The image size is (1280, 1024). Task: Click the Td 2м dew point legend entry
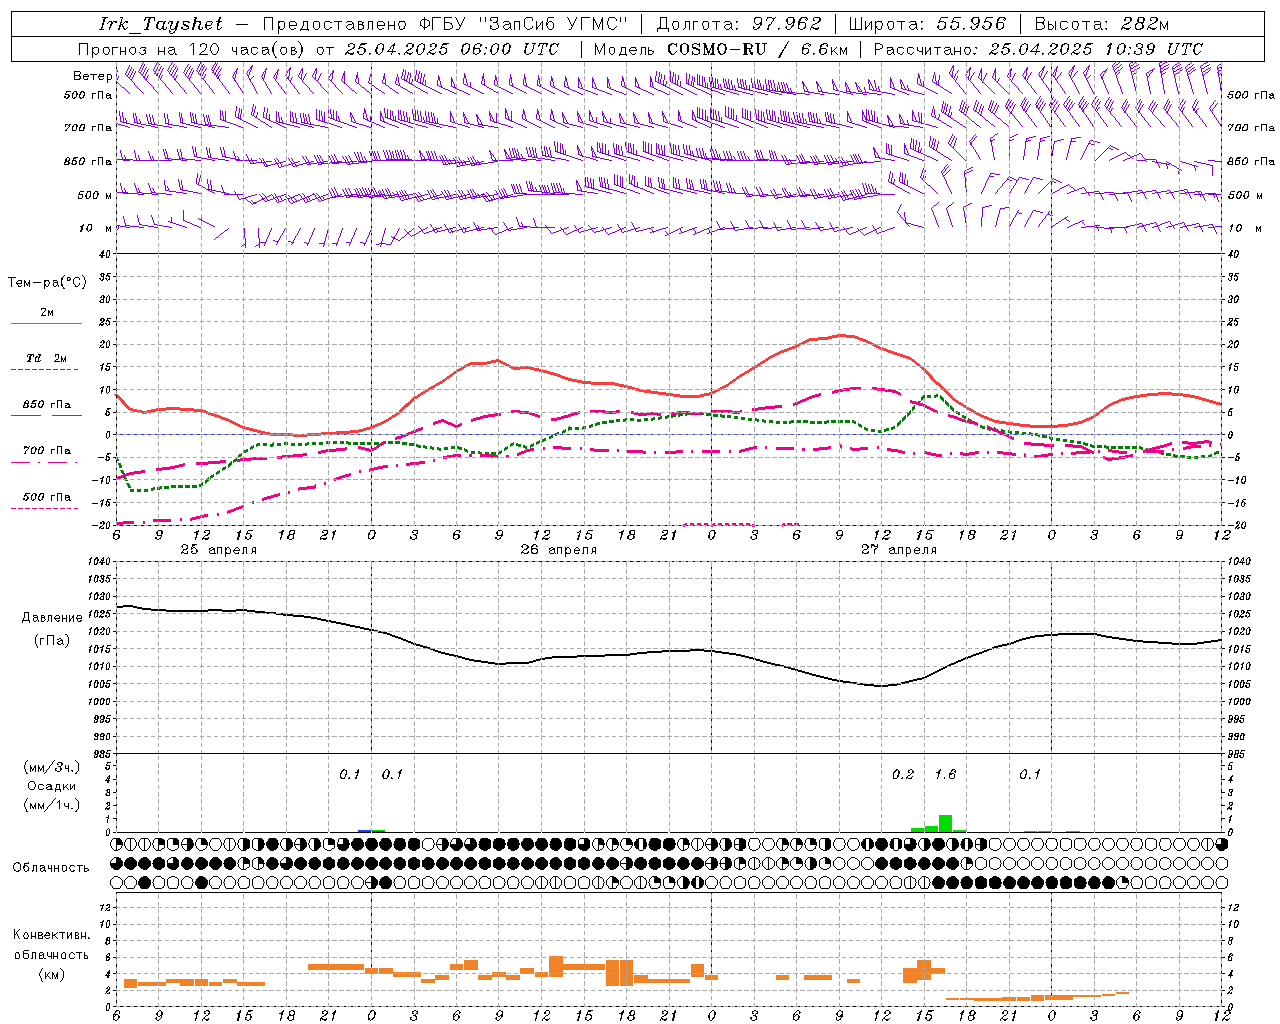(47, 358)
